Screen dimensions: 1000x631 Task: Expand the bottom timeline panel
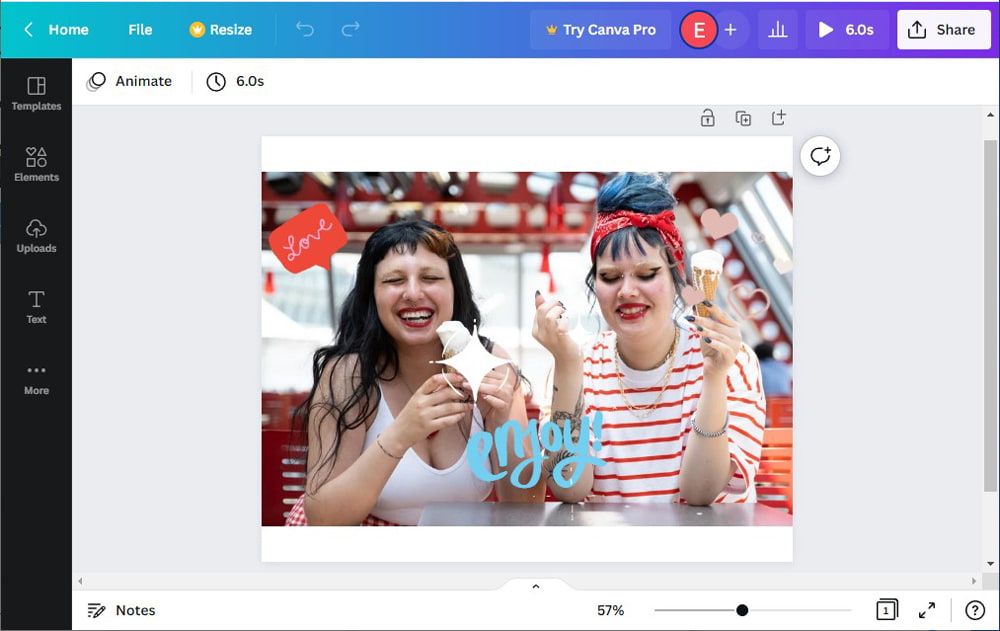(535, 585)
